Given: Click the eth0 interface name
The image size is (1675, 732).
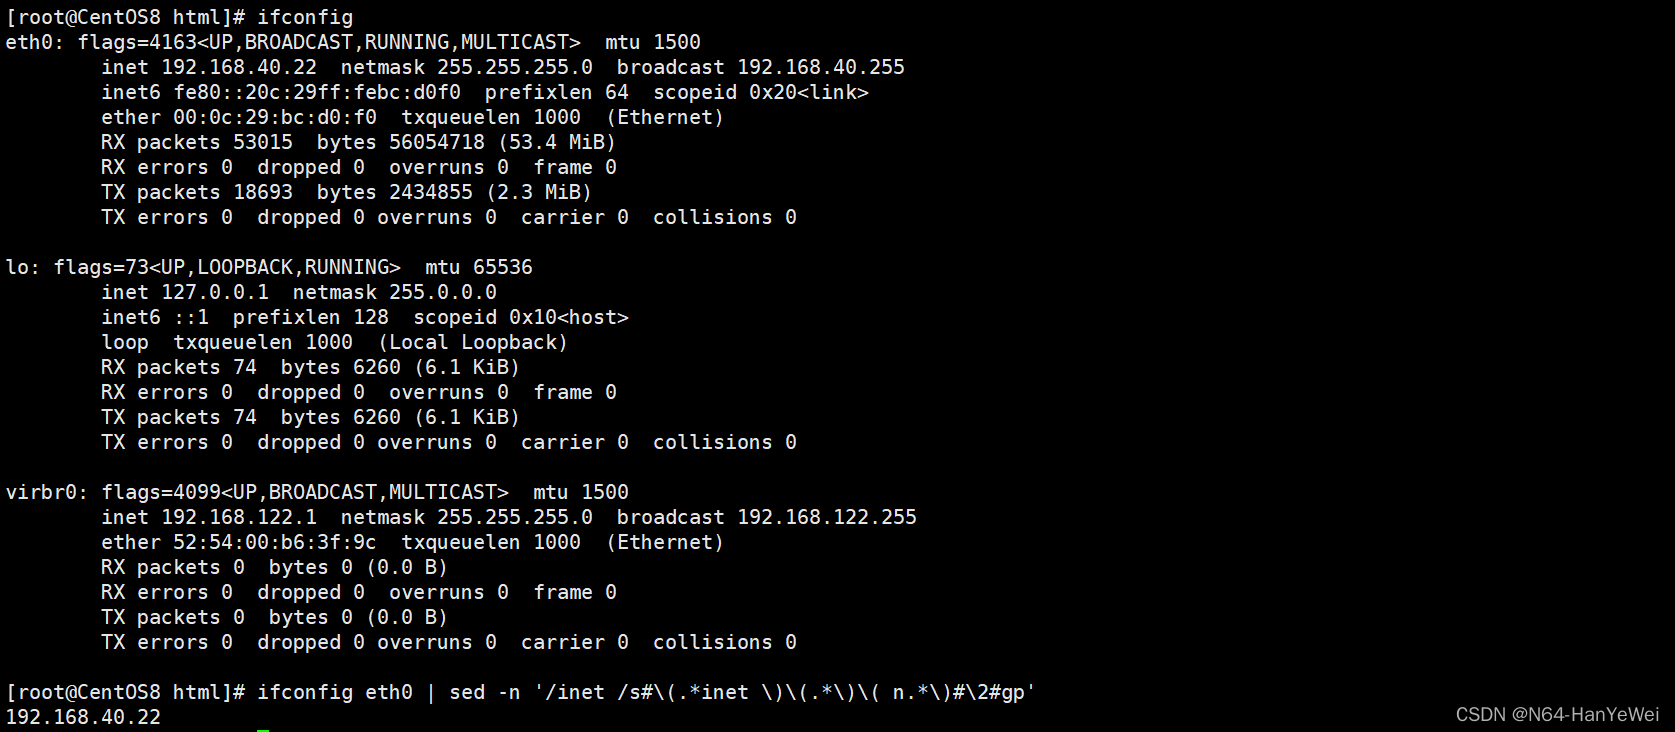Looking at the screenshot, I should (29, 42).
